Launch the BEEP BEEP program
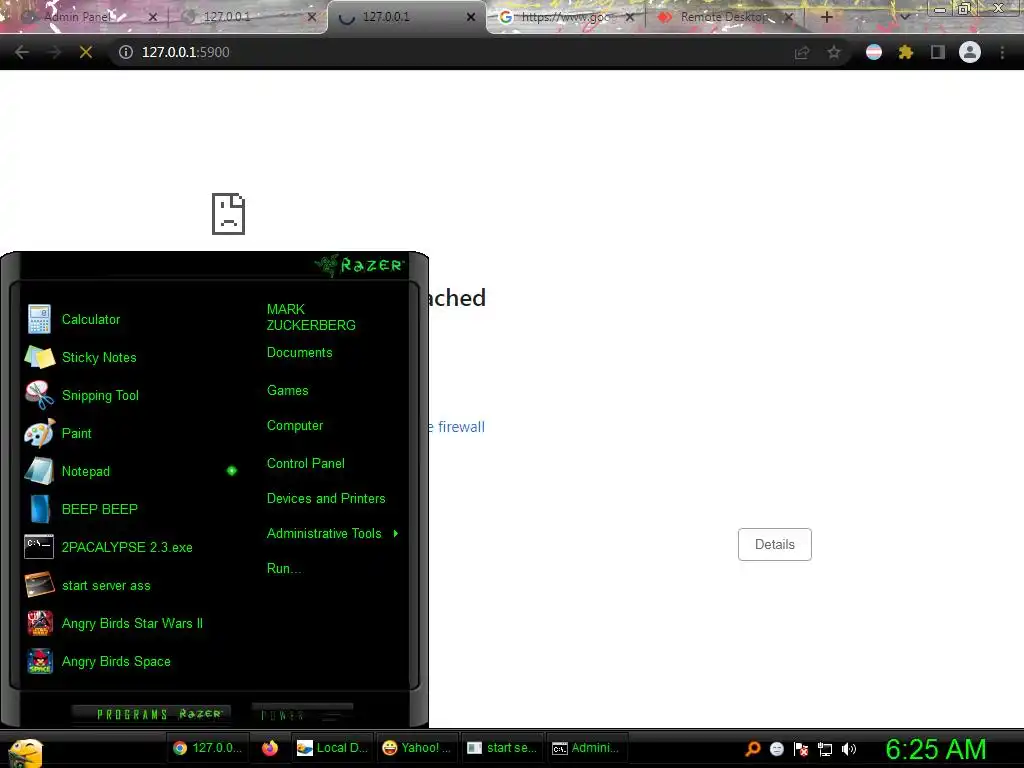 point(99,509)
